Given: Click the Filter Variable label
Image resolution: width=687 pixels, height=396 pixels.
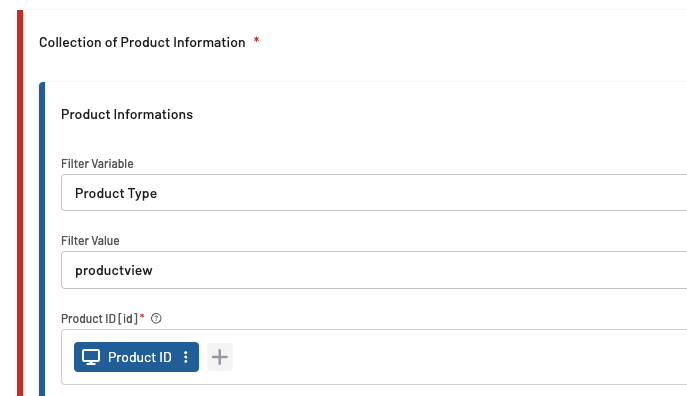Looking at the screenshot, I should point(97,164).
